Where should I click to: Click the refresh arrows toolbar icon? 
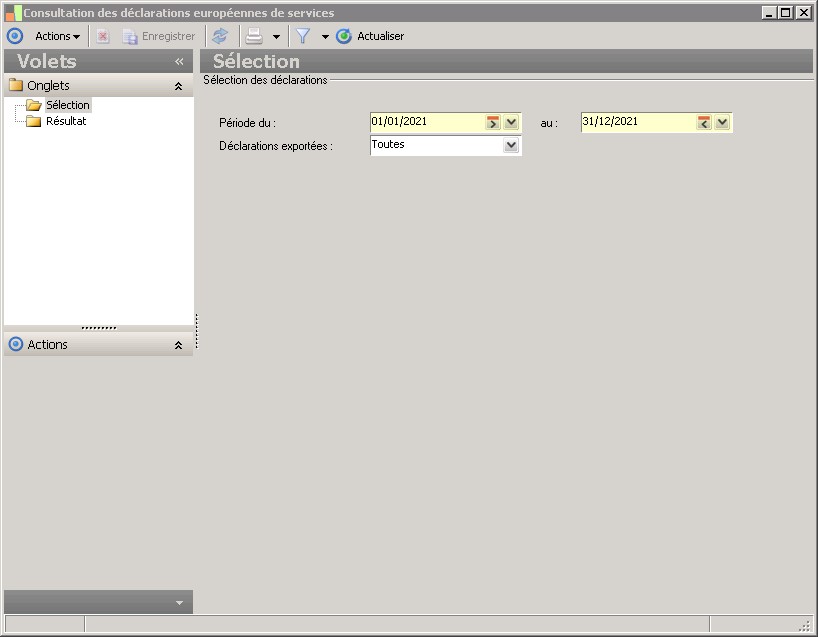tap(220, 36)
